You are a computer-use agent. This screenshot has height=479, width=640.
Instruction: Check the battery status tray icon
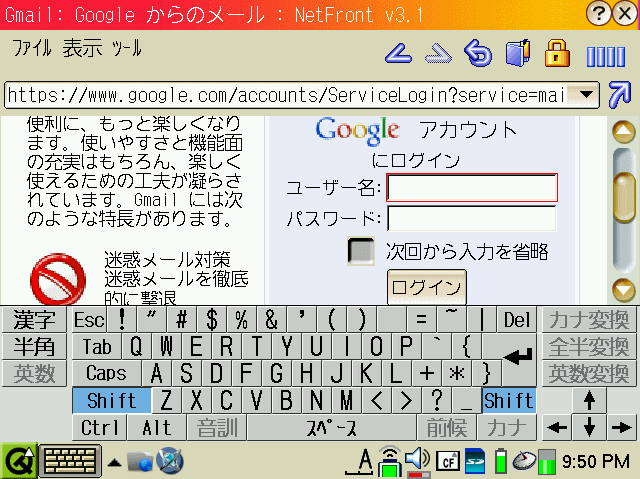tap(501, 461)
